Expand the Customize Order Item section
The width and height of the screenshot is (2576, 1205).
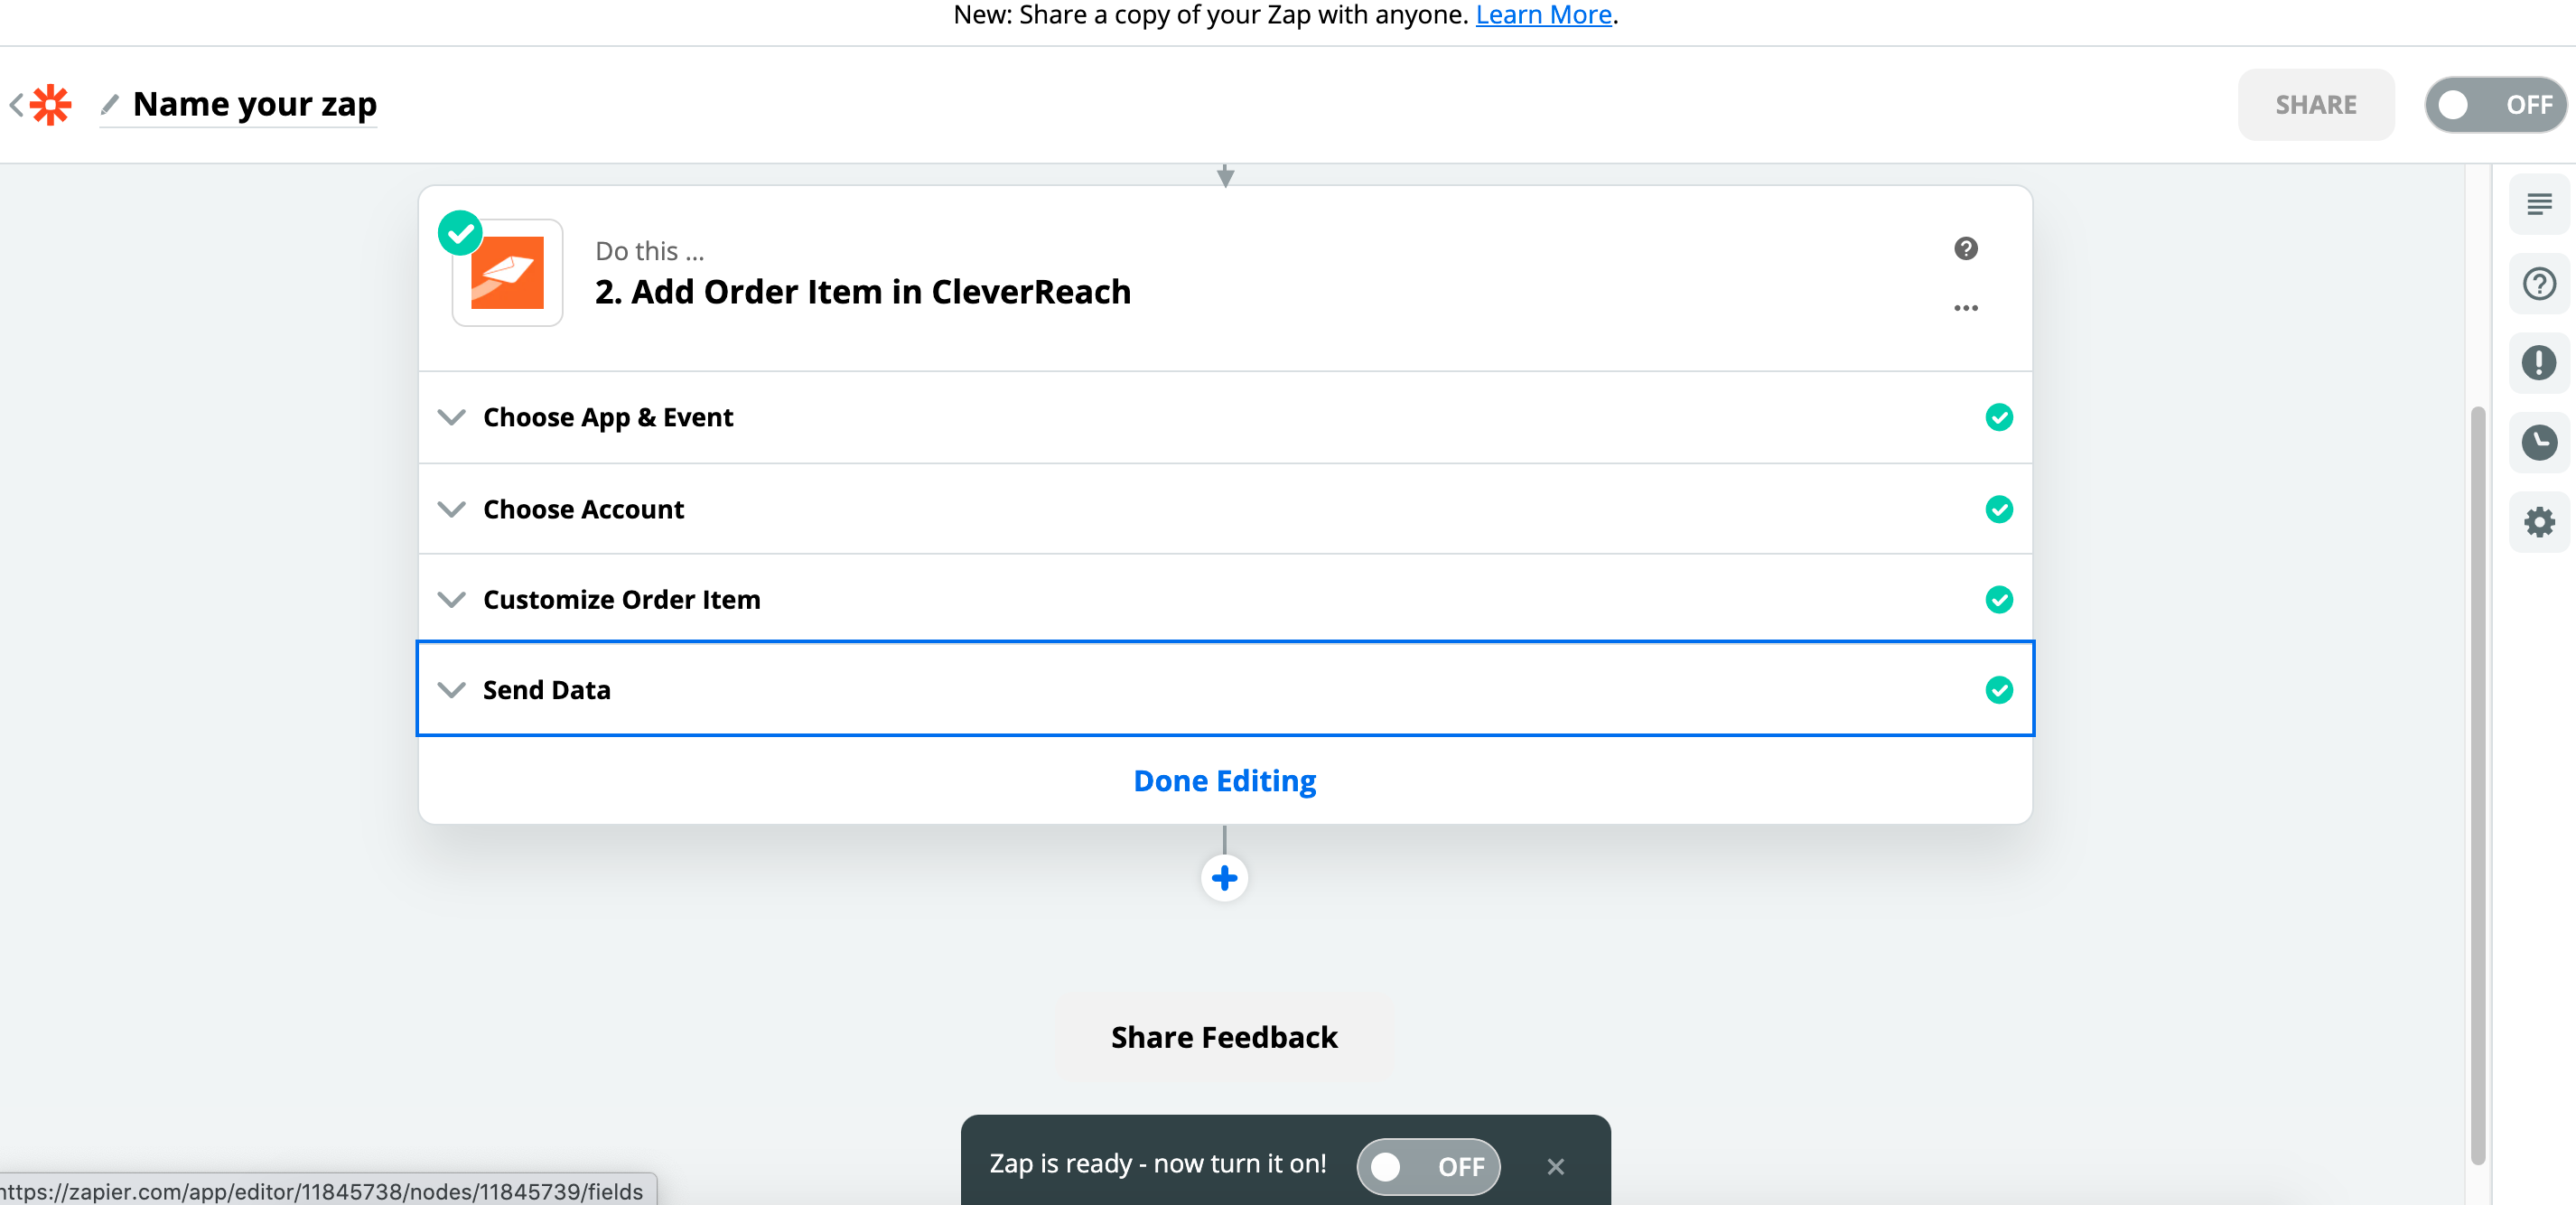[621, 599]
